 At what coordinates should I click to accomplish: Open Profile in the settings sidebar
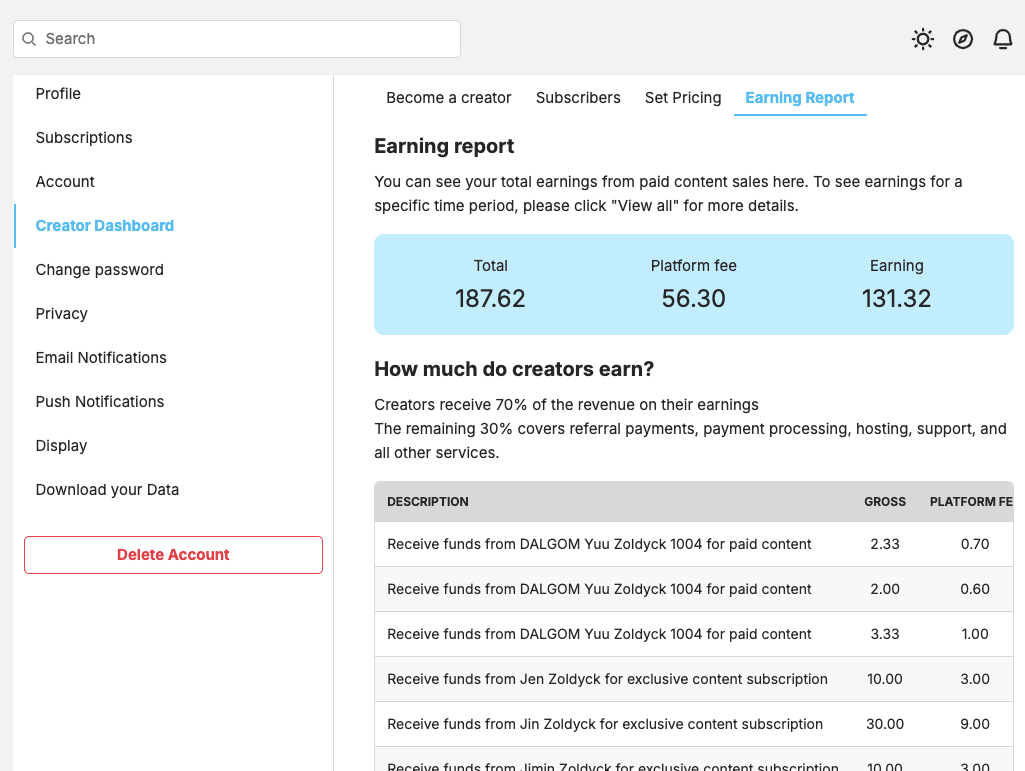[x=58, y=94]
